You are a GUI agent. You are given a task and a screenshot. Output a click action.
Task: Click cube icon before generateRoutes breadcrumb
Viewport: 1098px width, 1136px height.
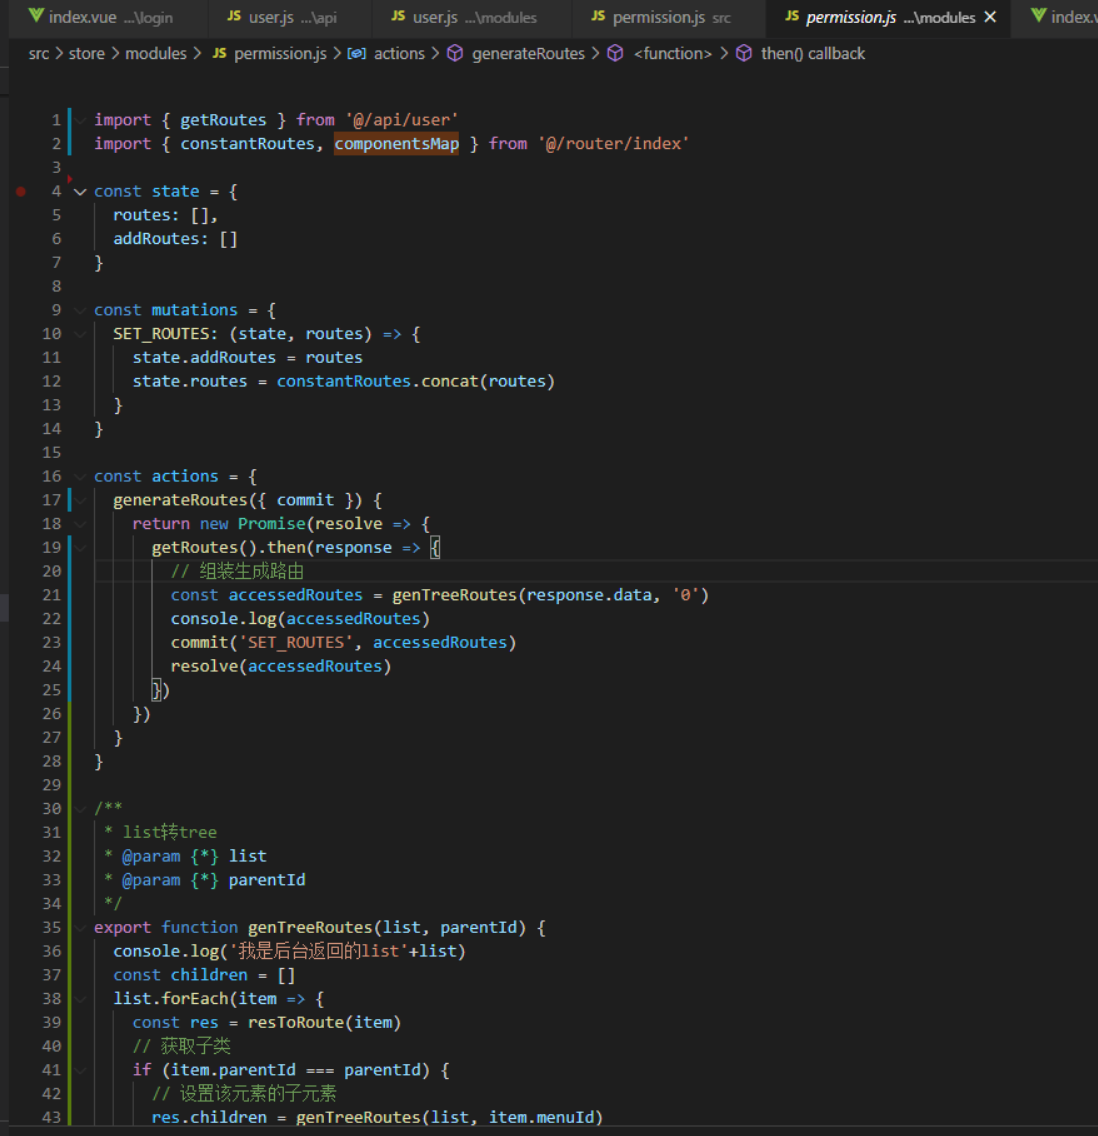click(x=455, y=54)
